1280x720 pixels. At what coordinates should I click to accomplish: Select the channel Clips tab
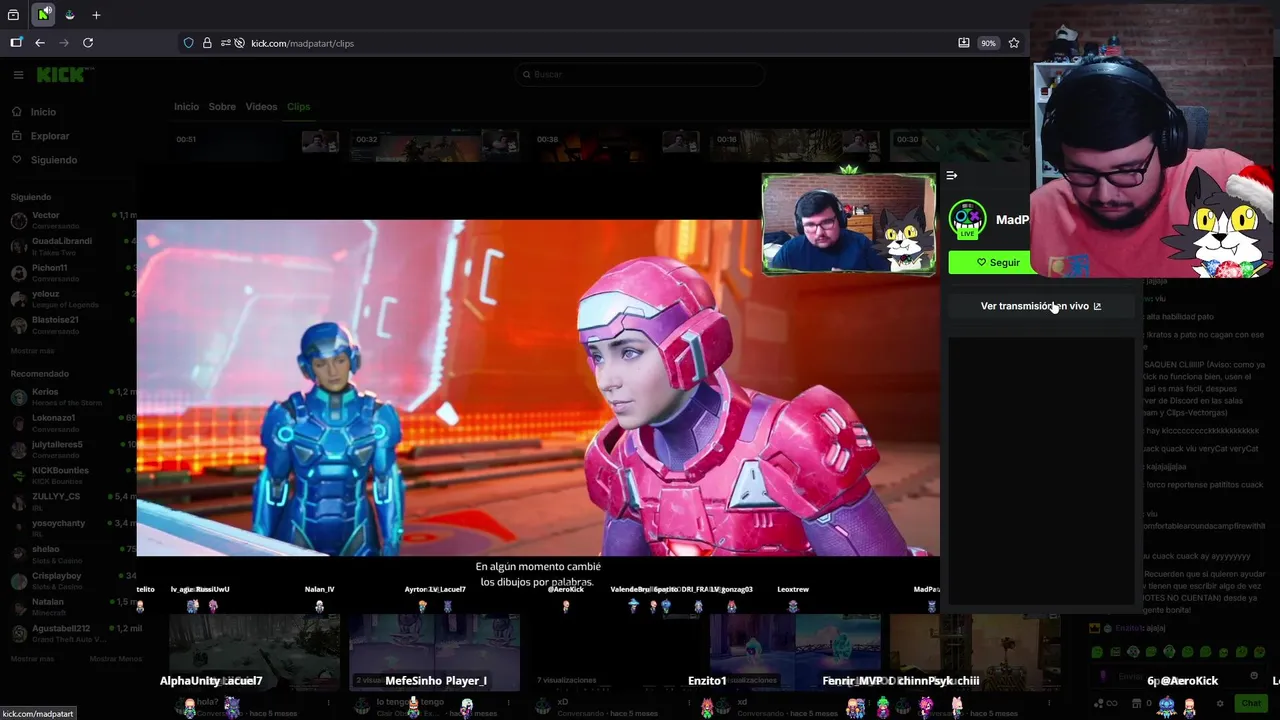[x=298, y=106]
